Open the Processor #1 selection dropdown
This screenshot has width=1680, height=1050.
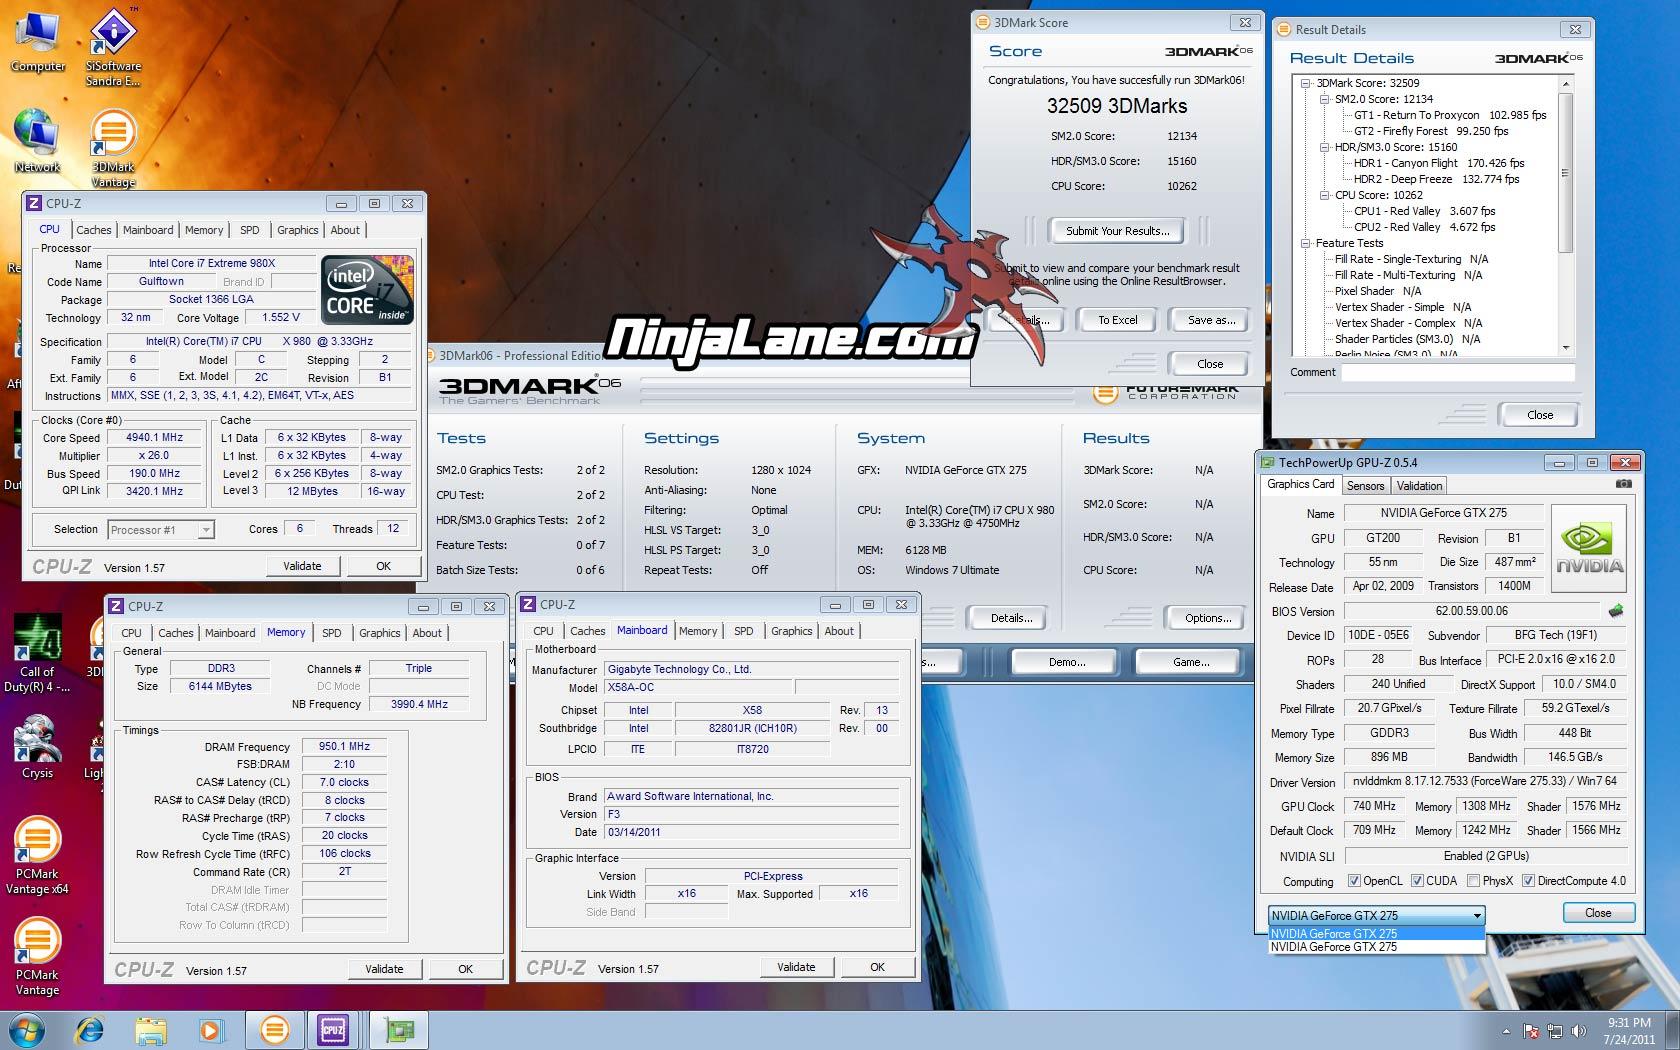161,530
